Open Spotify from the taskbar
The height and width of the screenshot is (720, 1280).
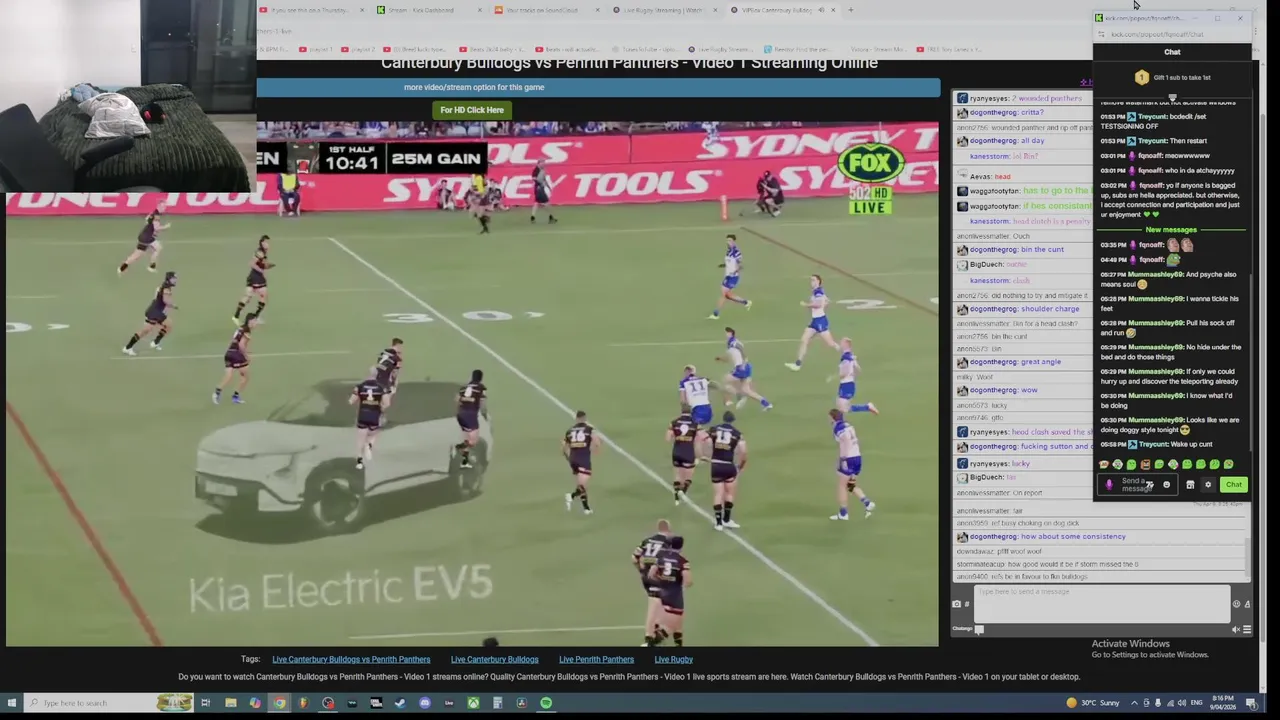[546, 703]
